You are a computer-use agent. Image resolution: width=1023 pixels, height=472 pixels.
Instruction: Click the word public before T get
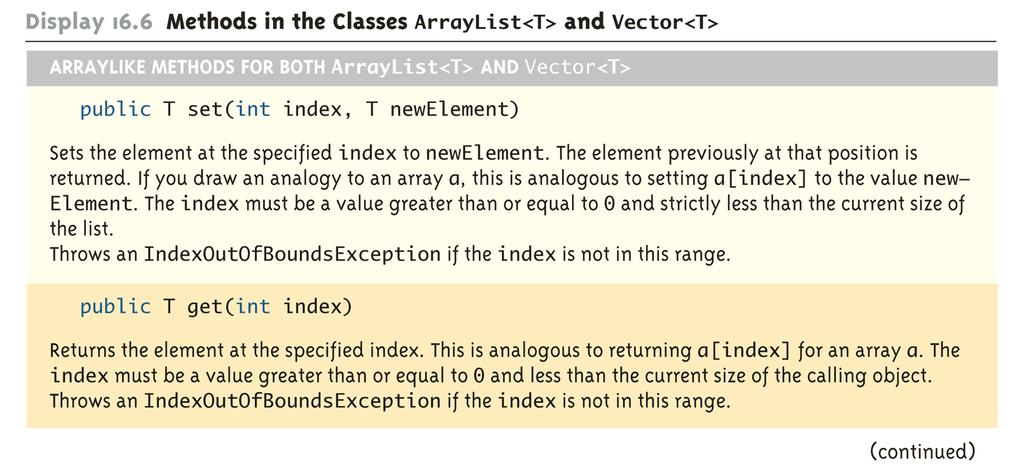pyautogui.click(x=115, y=306)
